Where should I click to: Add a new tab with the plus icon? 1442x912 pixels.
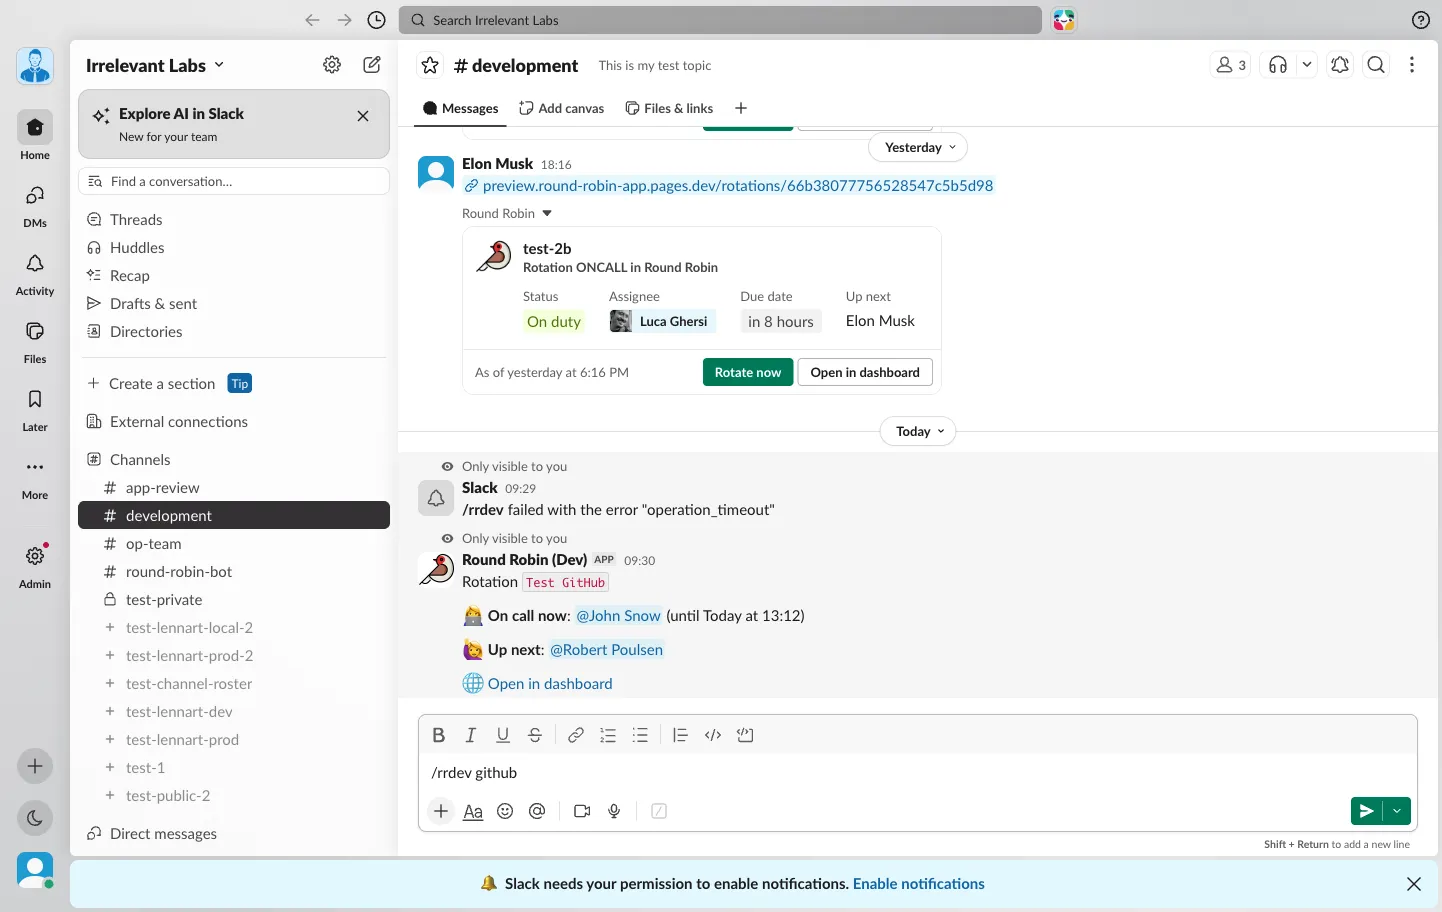tap(741, 108)
